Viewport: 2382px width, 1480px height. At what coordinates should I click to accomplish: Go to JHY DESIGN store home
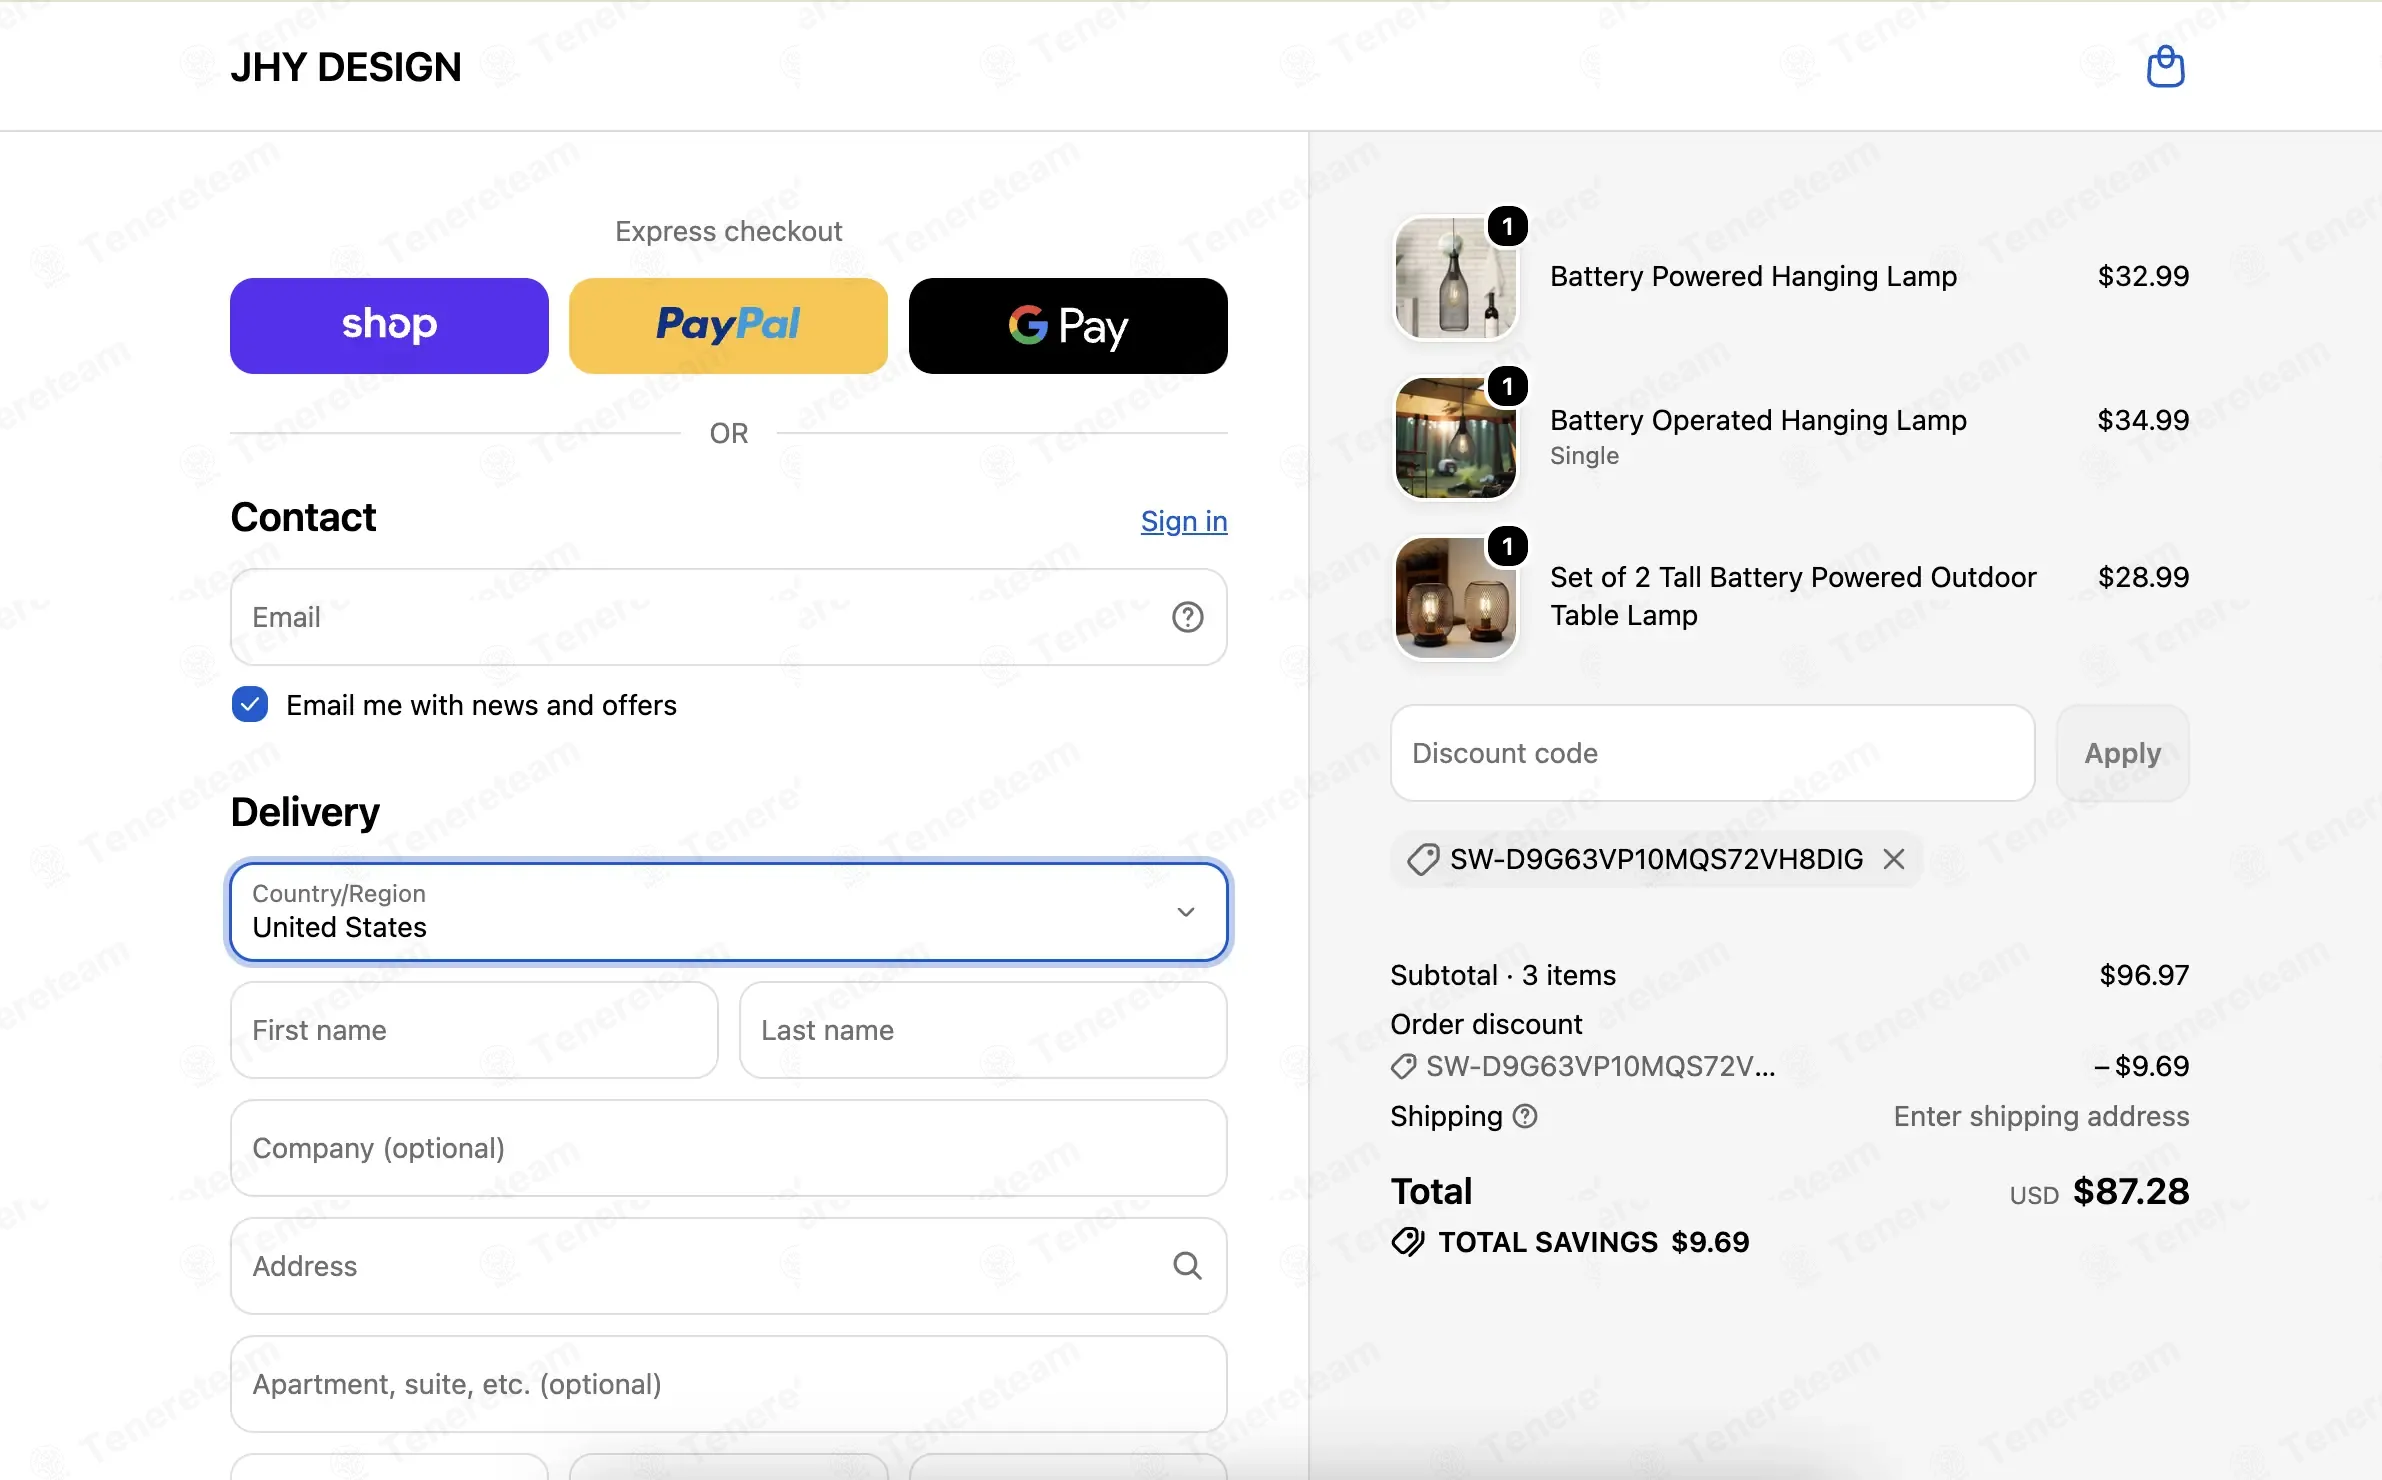346,67
